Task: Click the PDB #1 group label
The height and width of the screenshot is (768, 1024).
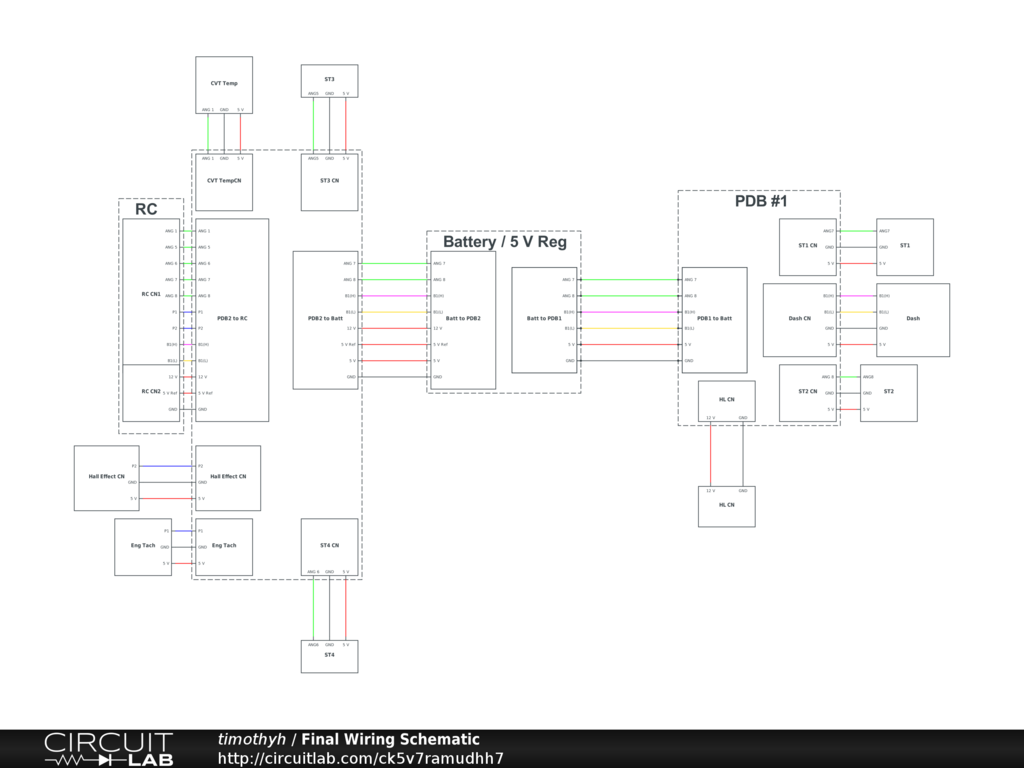Action: [761, 201]
